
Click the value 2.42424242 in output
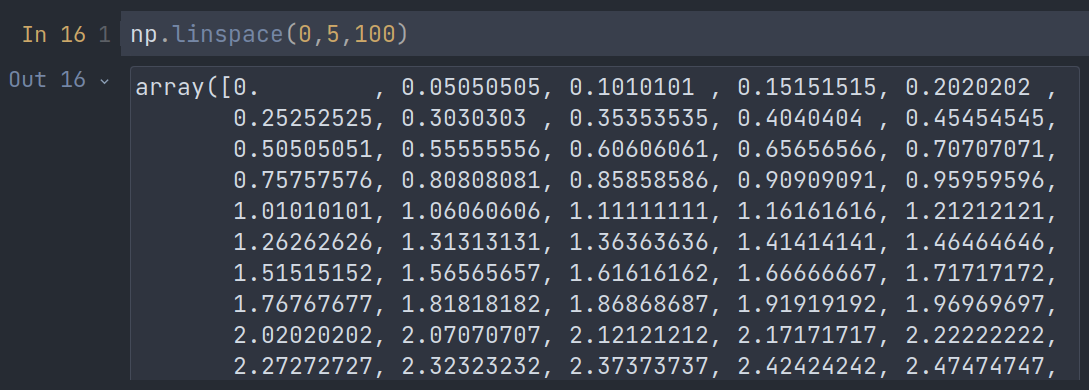click(807, 366)
